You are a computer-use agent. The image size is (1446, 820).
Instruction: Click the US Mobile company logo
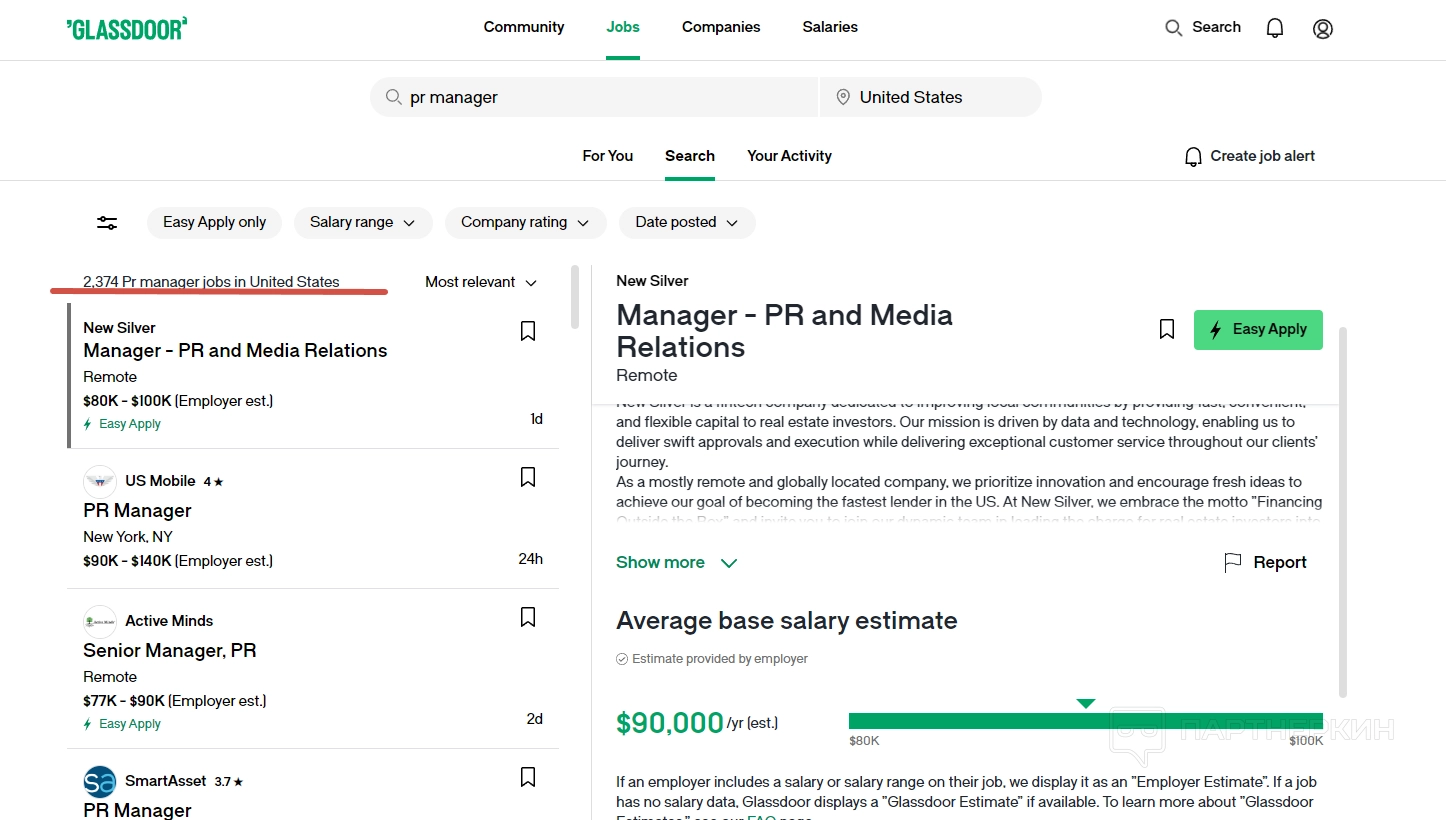pos(100,481)
